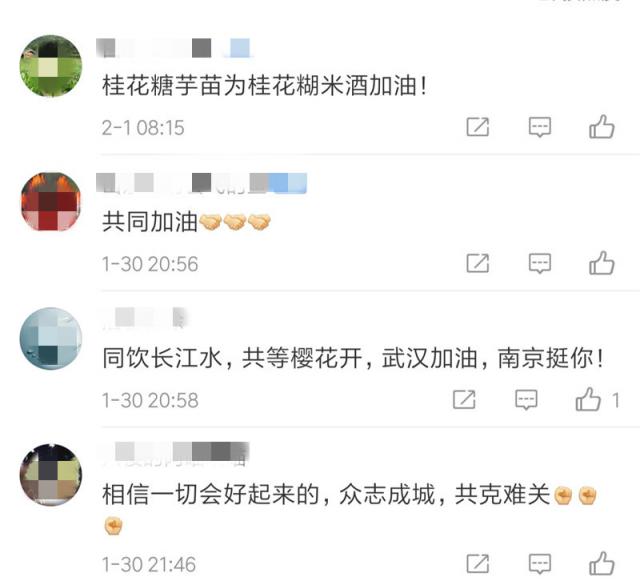
Task: Like the 共同加油 comment
Action: [602, 263]
